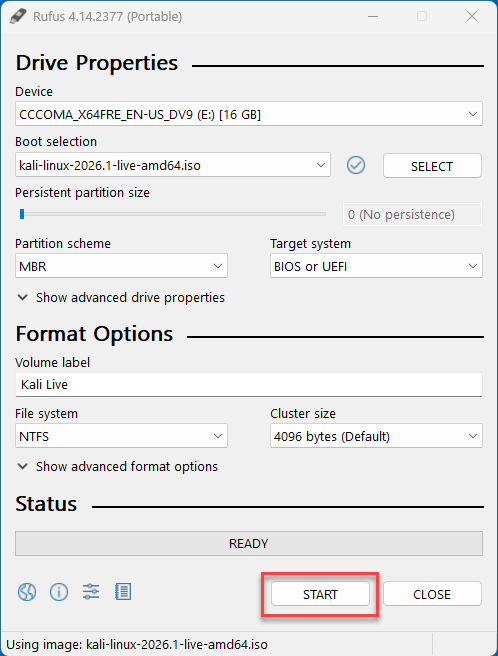
Task: Open the File system NTFS dropdown
Action: click(121, 436)
